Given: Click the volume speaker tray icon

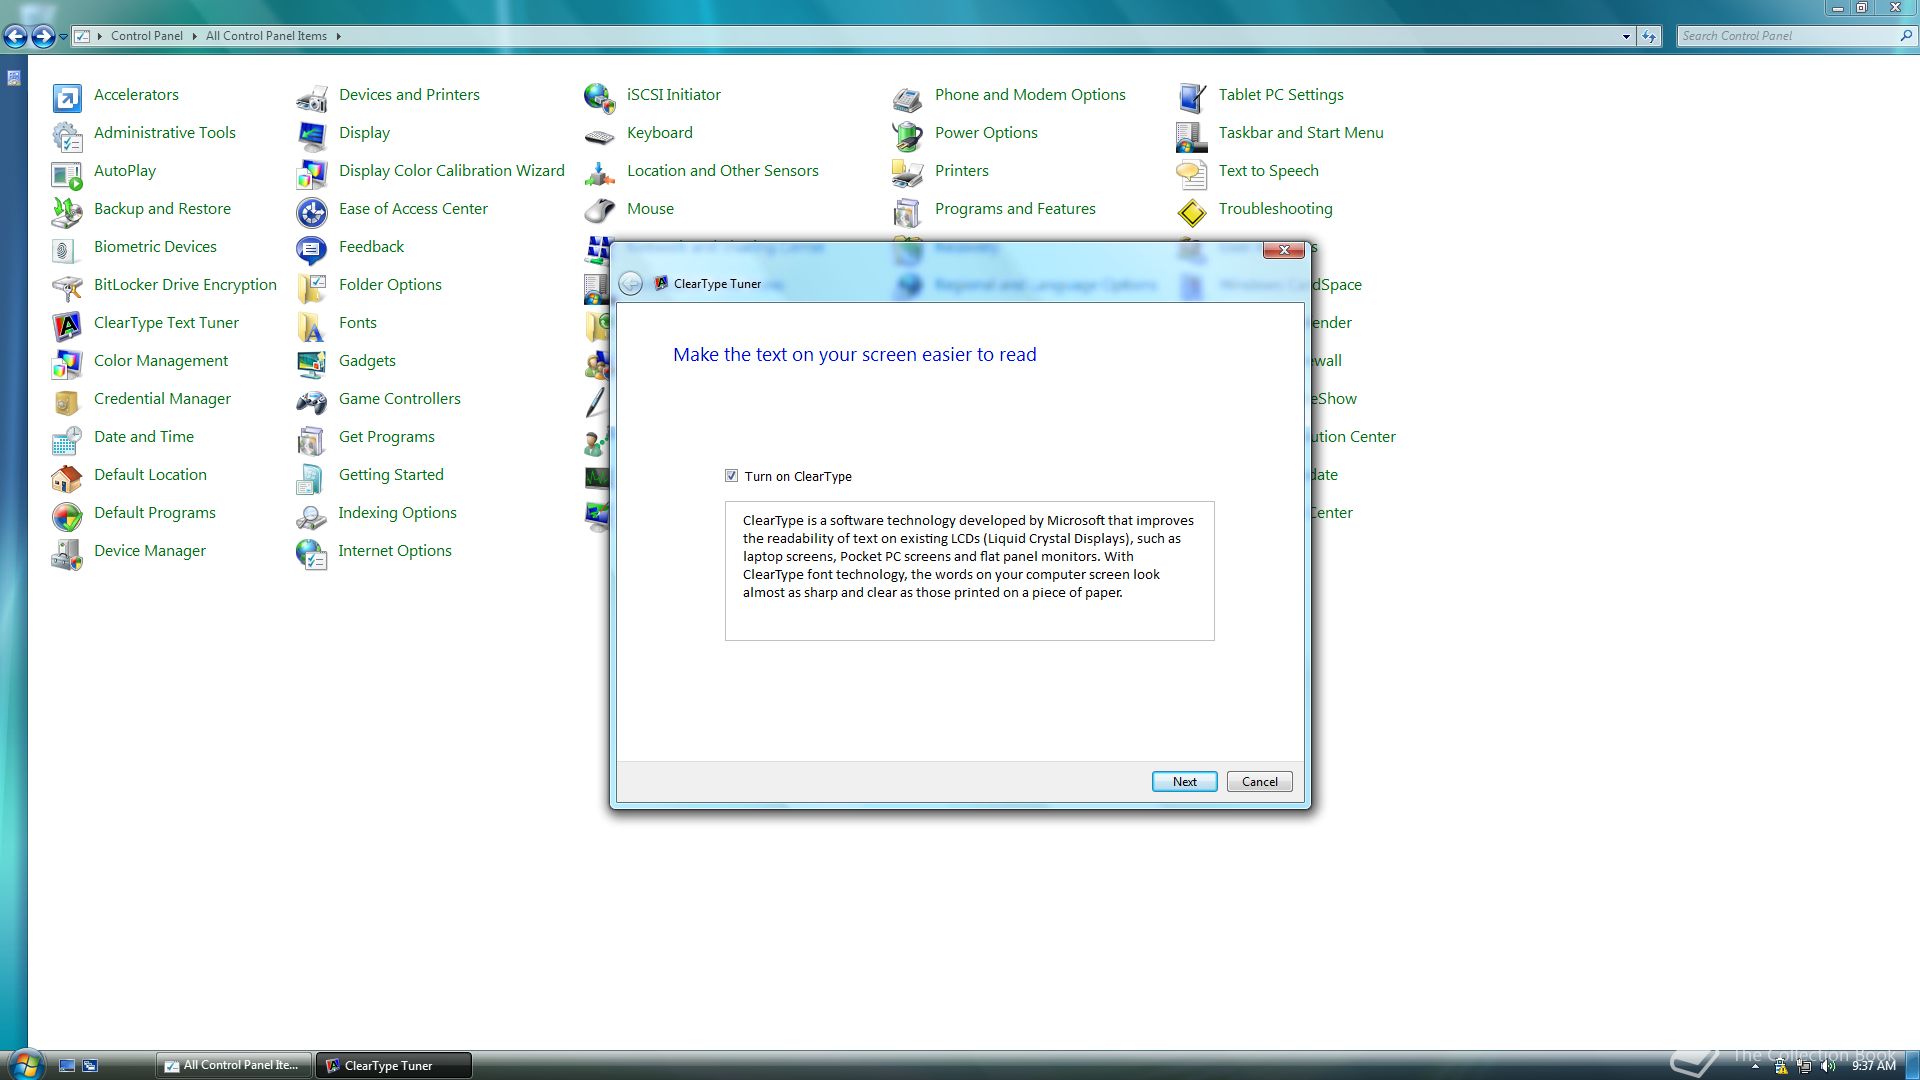Looking at the screenshot, I should tap(1829, 1066).
